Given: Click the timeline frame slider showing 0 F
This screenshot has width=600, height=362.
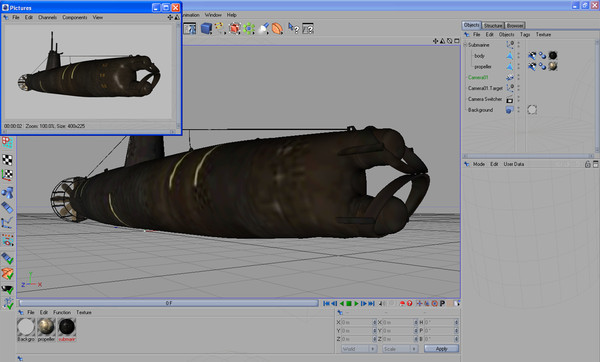Looking at the screenshot, I should [169, 303].
